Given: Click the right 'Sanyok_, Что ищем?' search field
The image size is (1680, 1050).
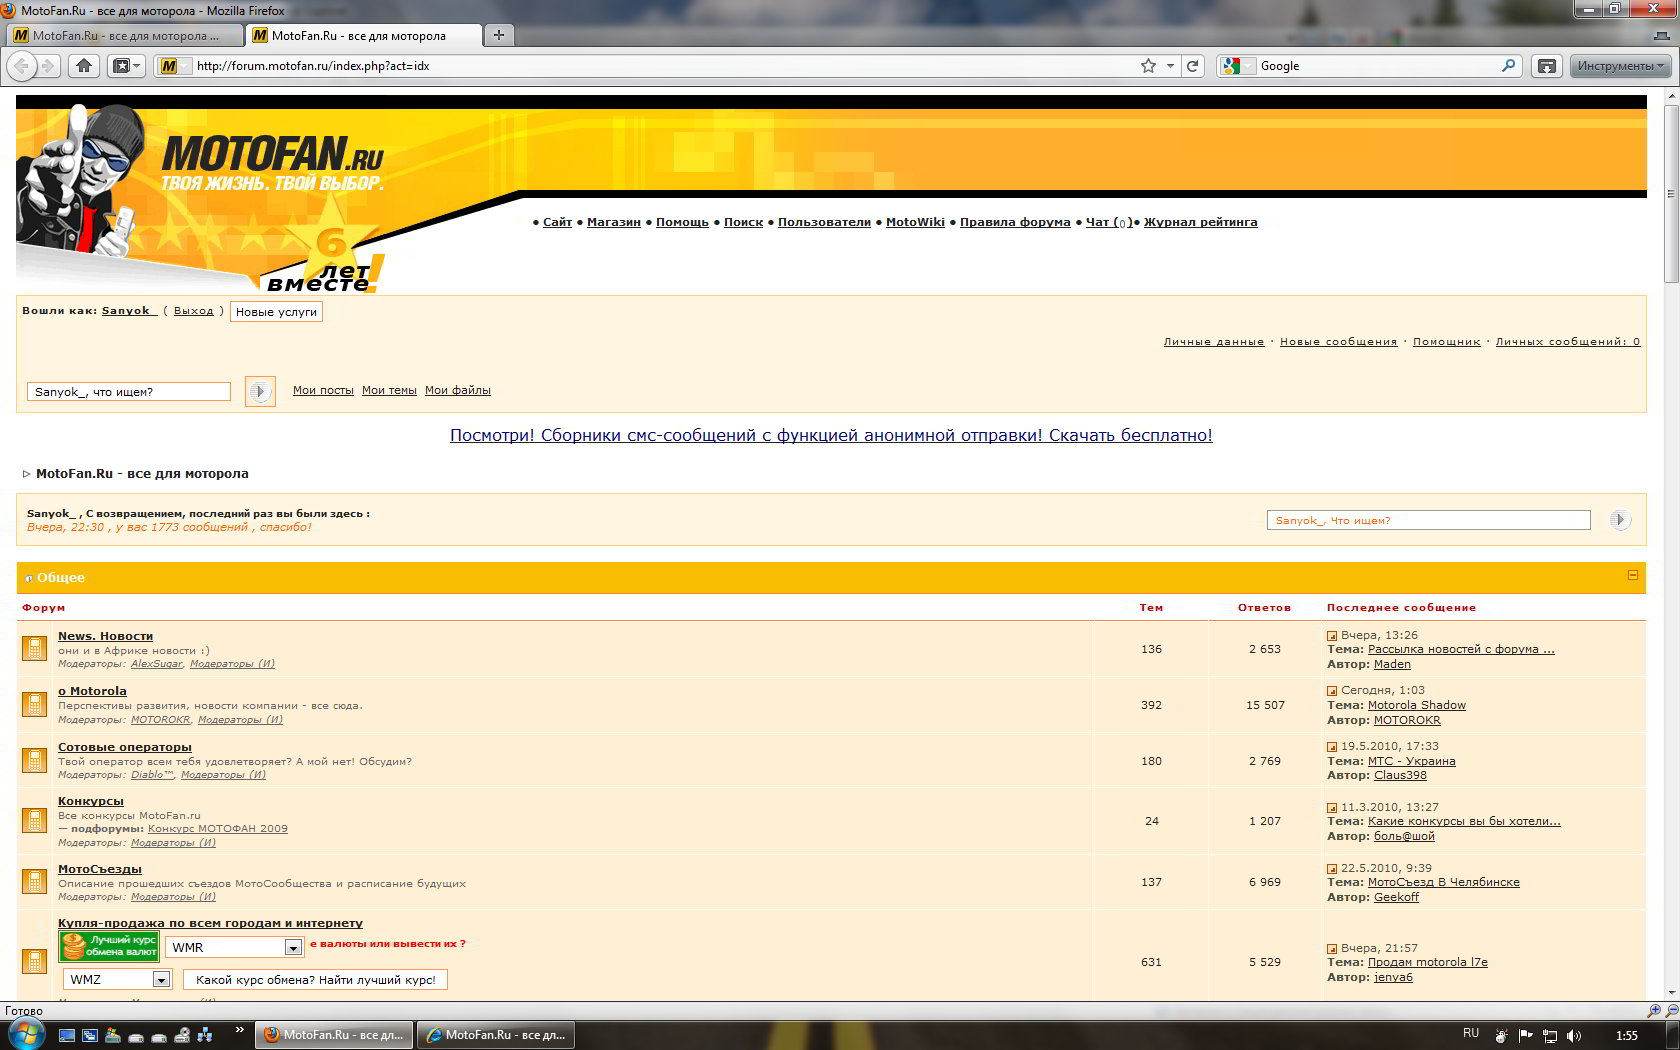Looking at the screenshot, I should coord(1428,520).
